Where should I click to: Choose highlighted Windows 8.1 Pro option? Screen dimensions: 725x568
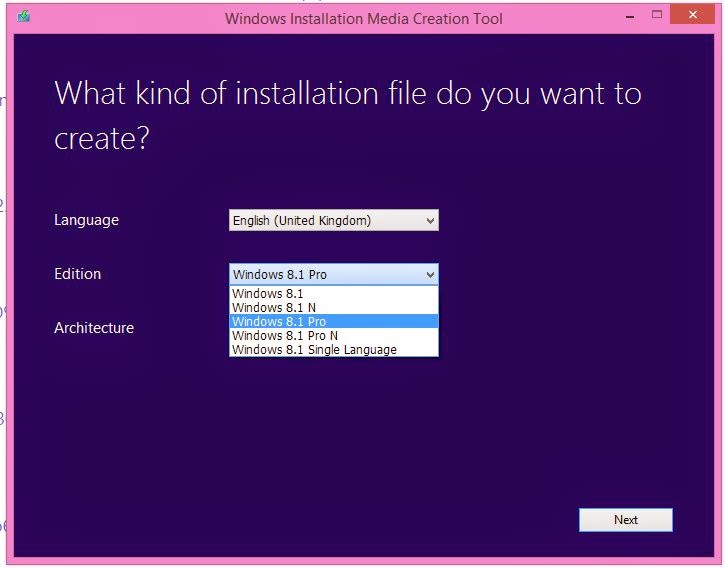pos(333,321)
